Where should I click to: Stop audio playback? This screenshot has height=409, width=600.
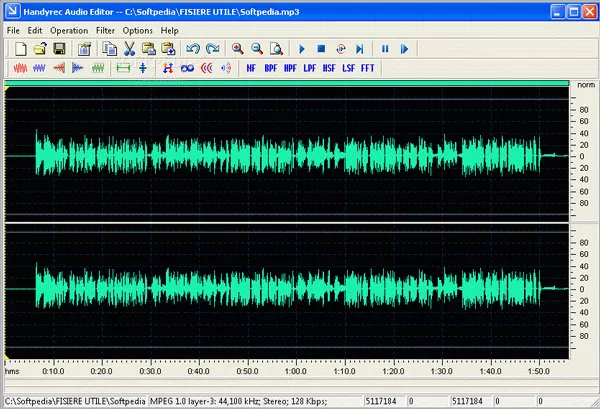(321, 48)
